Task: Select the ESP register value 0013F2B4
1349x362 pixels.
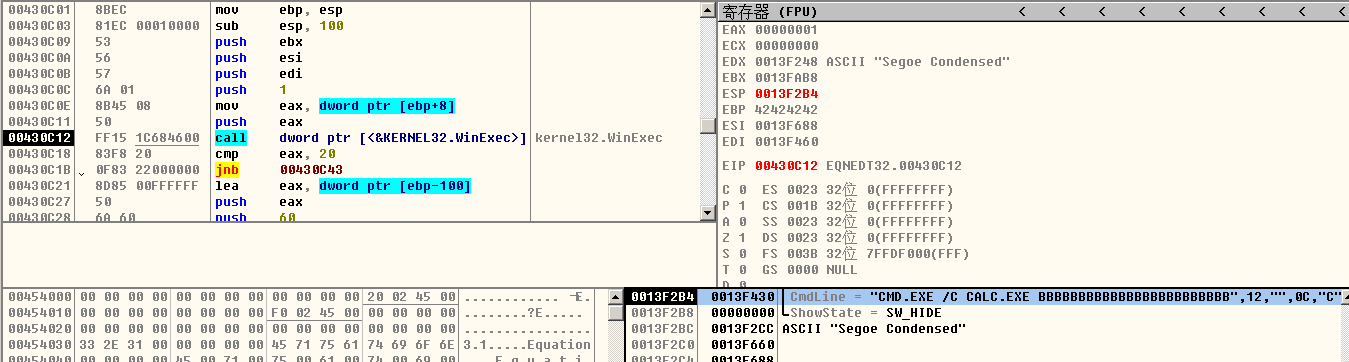Action: (786, 93)
